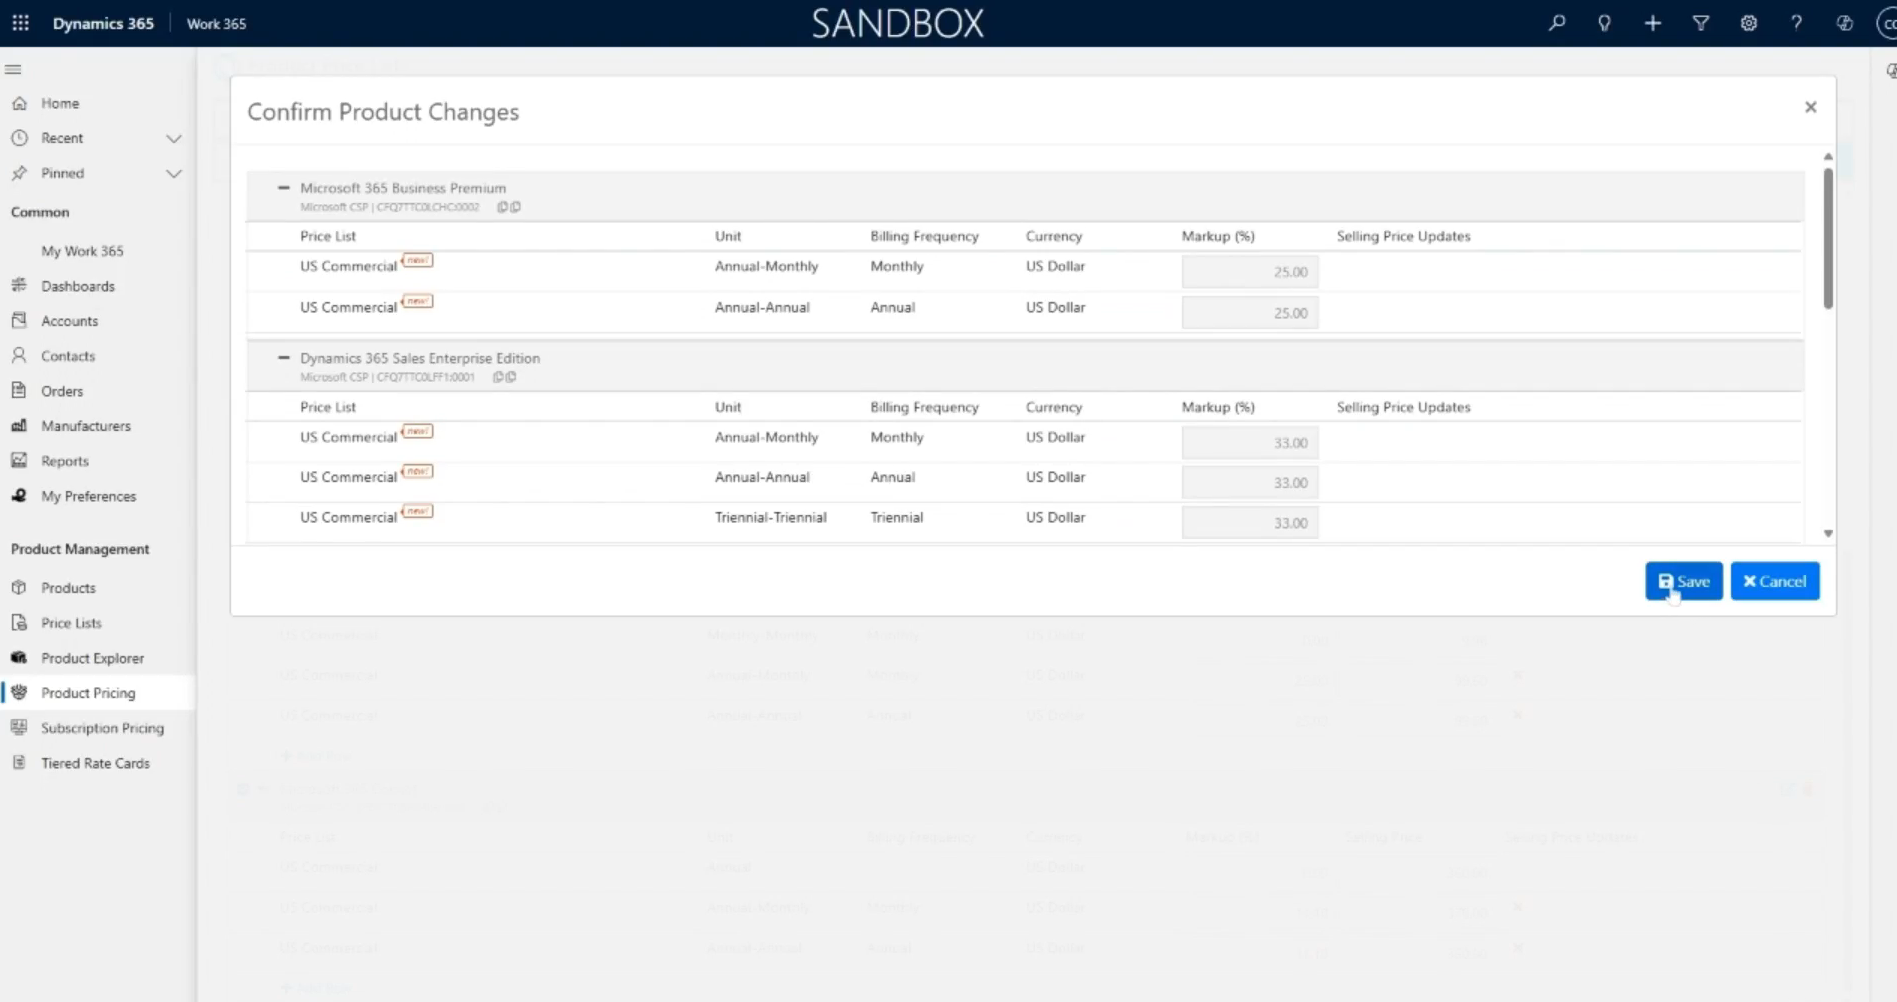Viewport: 1897px width, 1002px height.
Task: Expand the Recent section chevron
Action: 174,138
